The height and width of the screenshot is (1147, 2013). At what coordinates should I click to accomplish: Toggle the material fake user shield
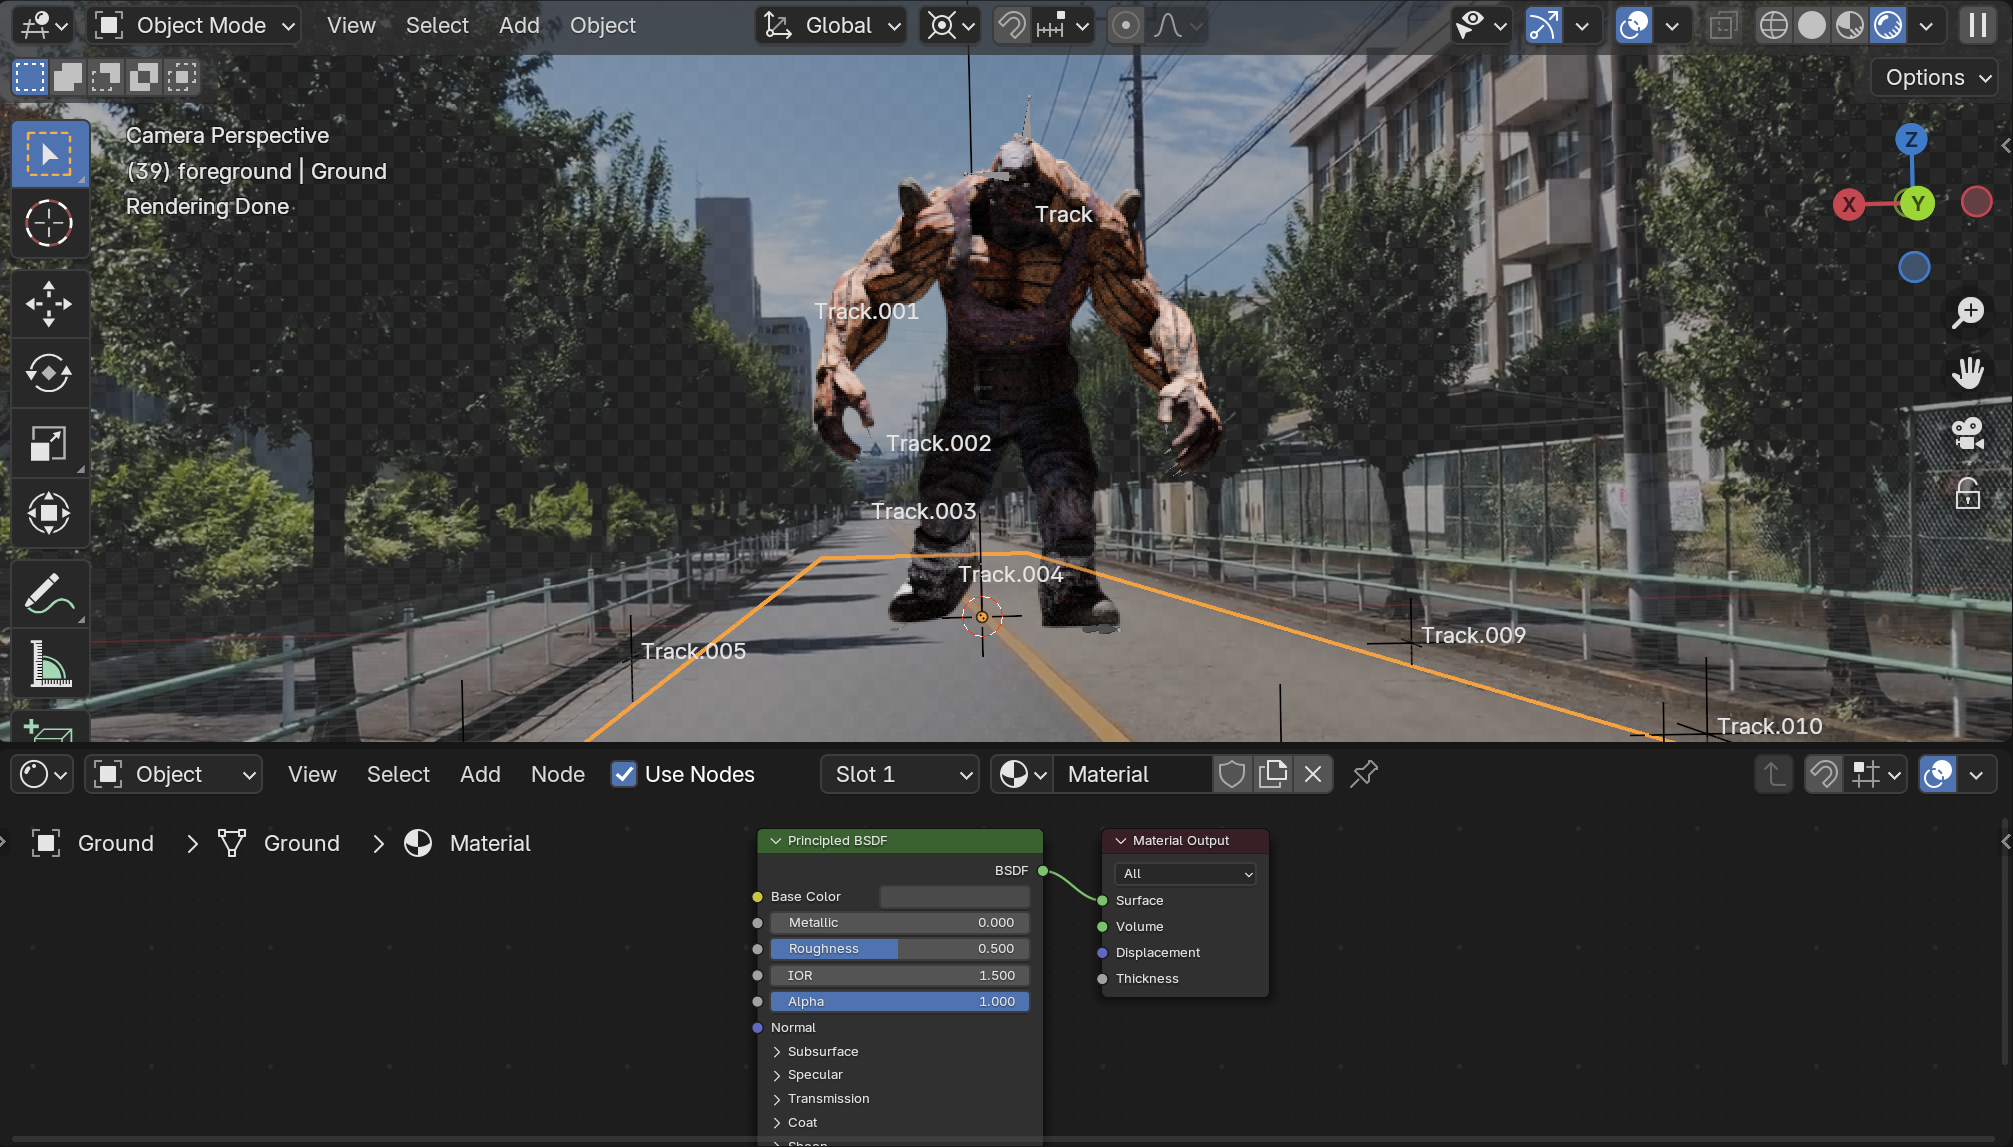(x=1232, y=774)
